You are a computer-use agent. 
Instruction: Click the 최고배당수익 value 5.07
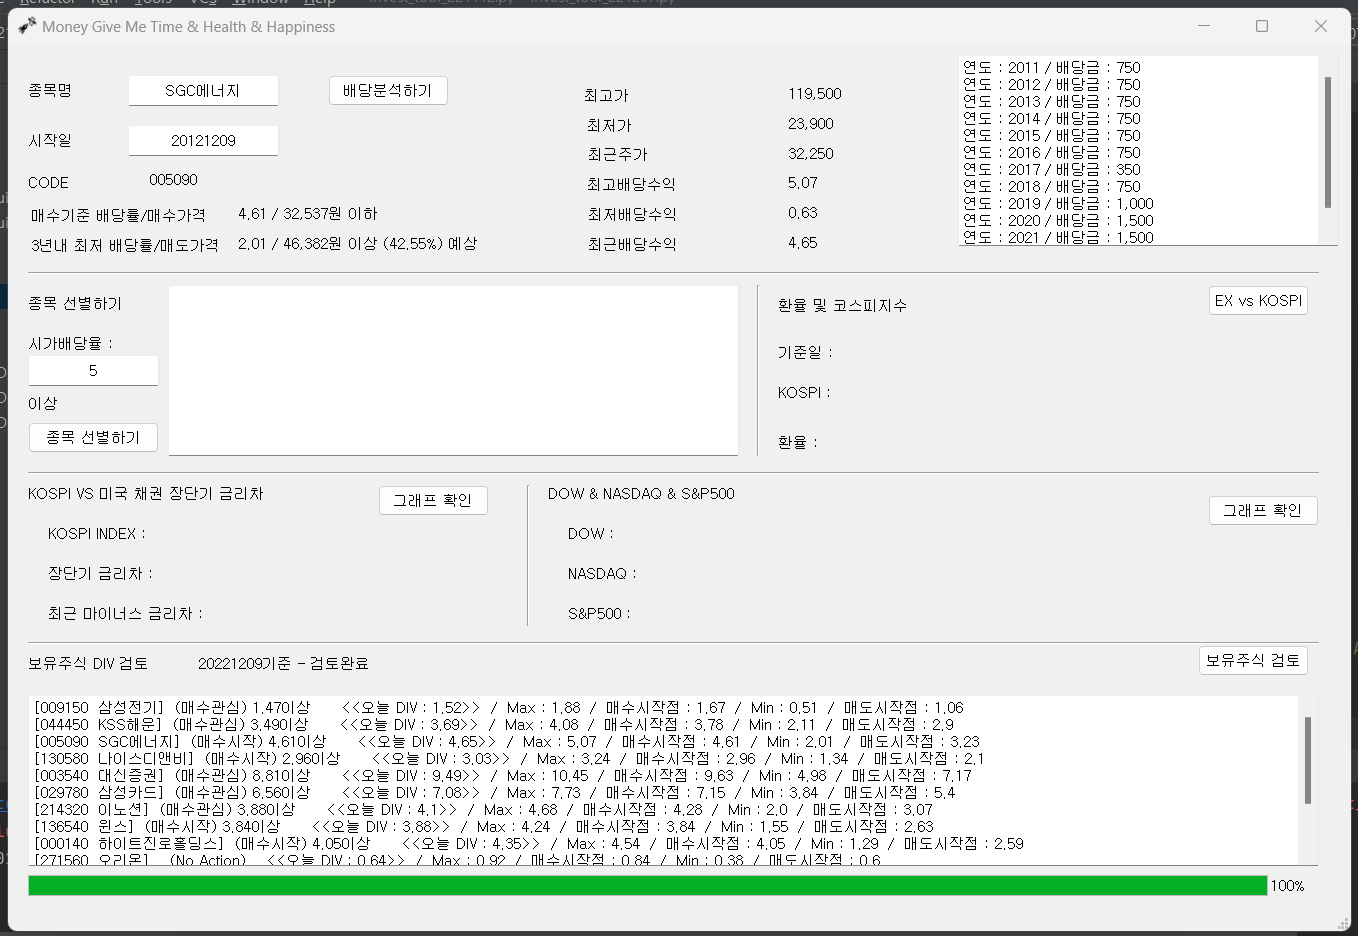point(803,182)
